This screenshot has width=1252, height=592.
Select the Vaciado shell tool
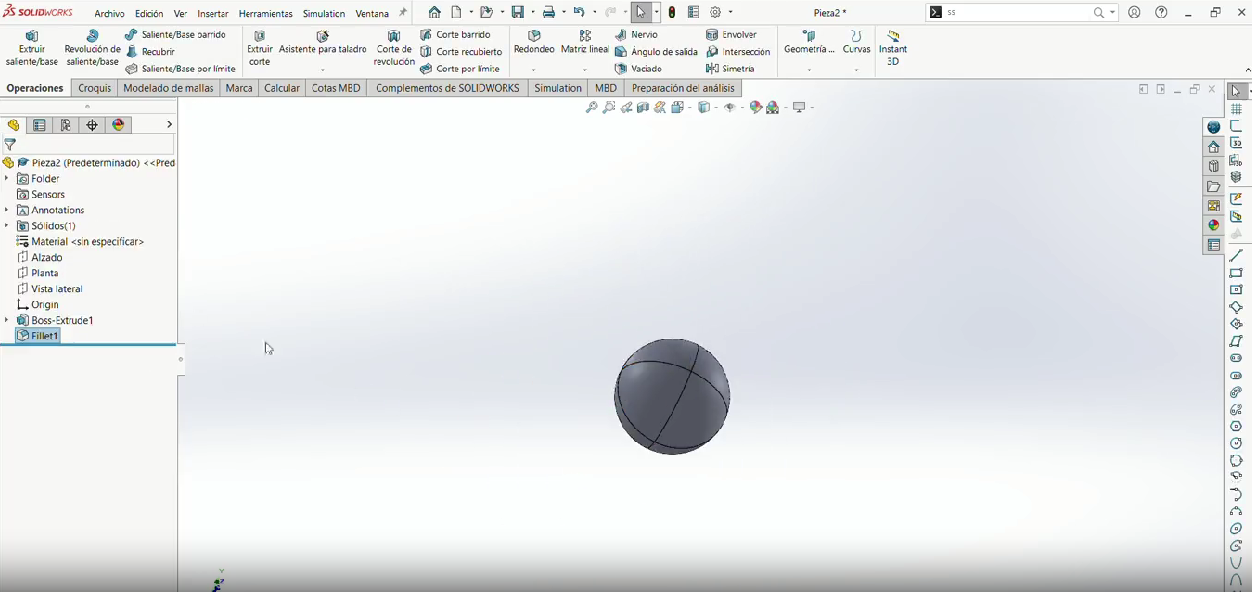point(639,69)
